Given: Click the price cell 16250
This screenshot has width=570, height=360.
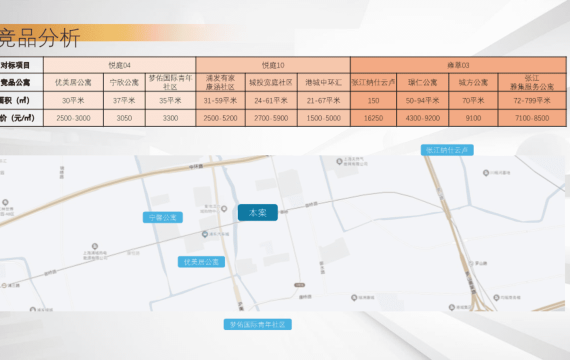Looking at the screenshot, I should 373,118.
